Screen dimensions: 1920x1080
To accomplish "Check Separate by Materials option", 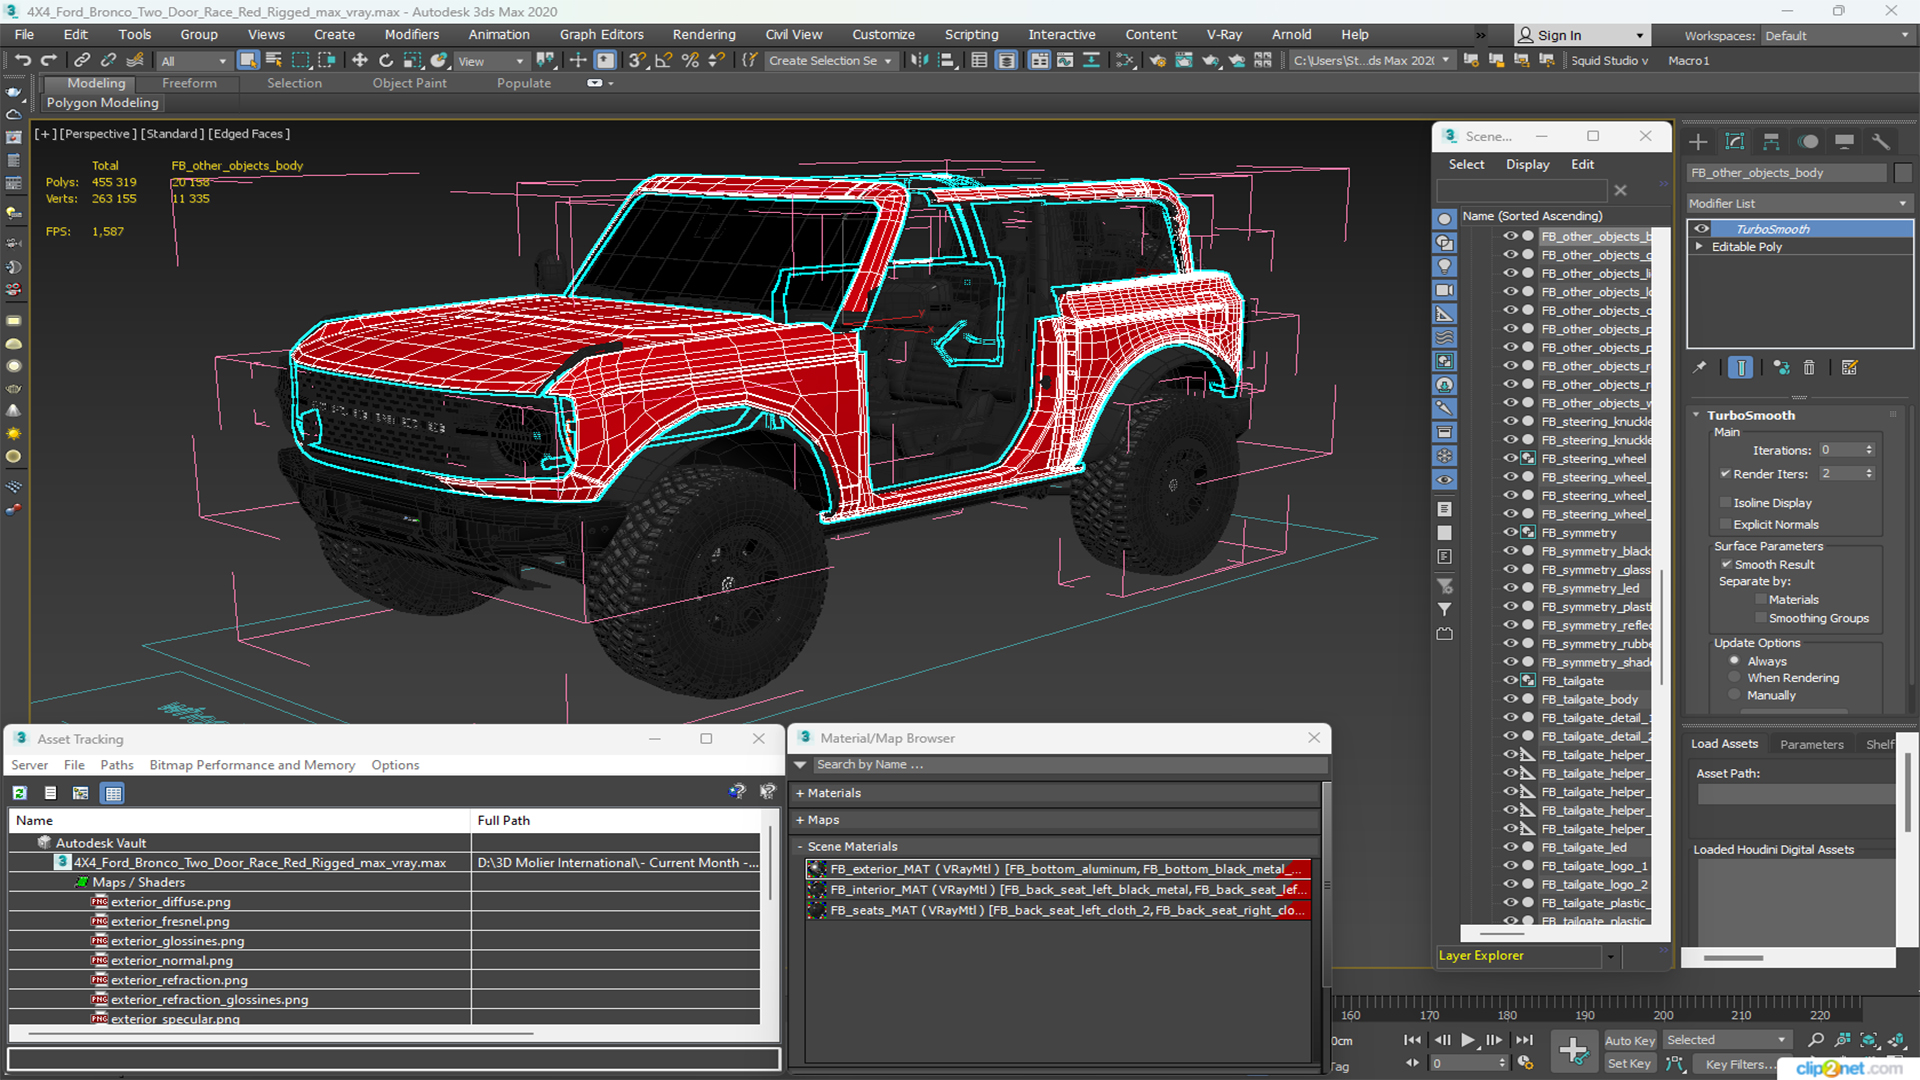I will (x=1761, y=599).
